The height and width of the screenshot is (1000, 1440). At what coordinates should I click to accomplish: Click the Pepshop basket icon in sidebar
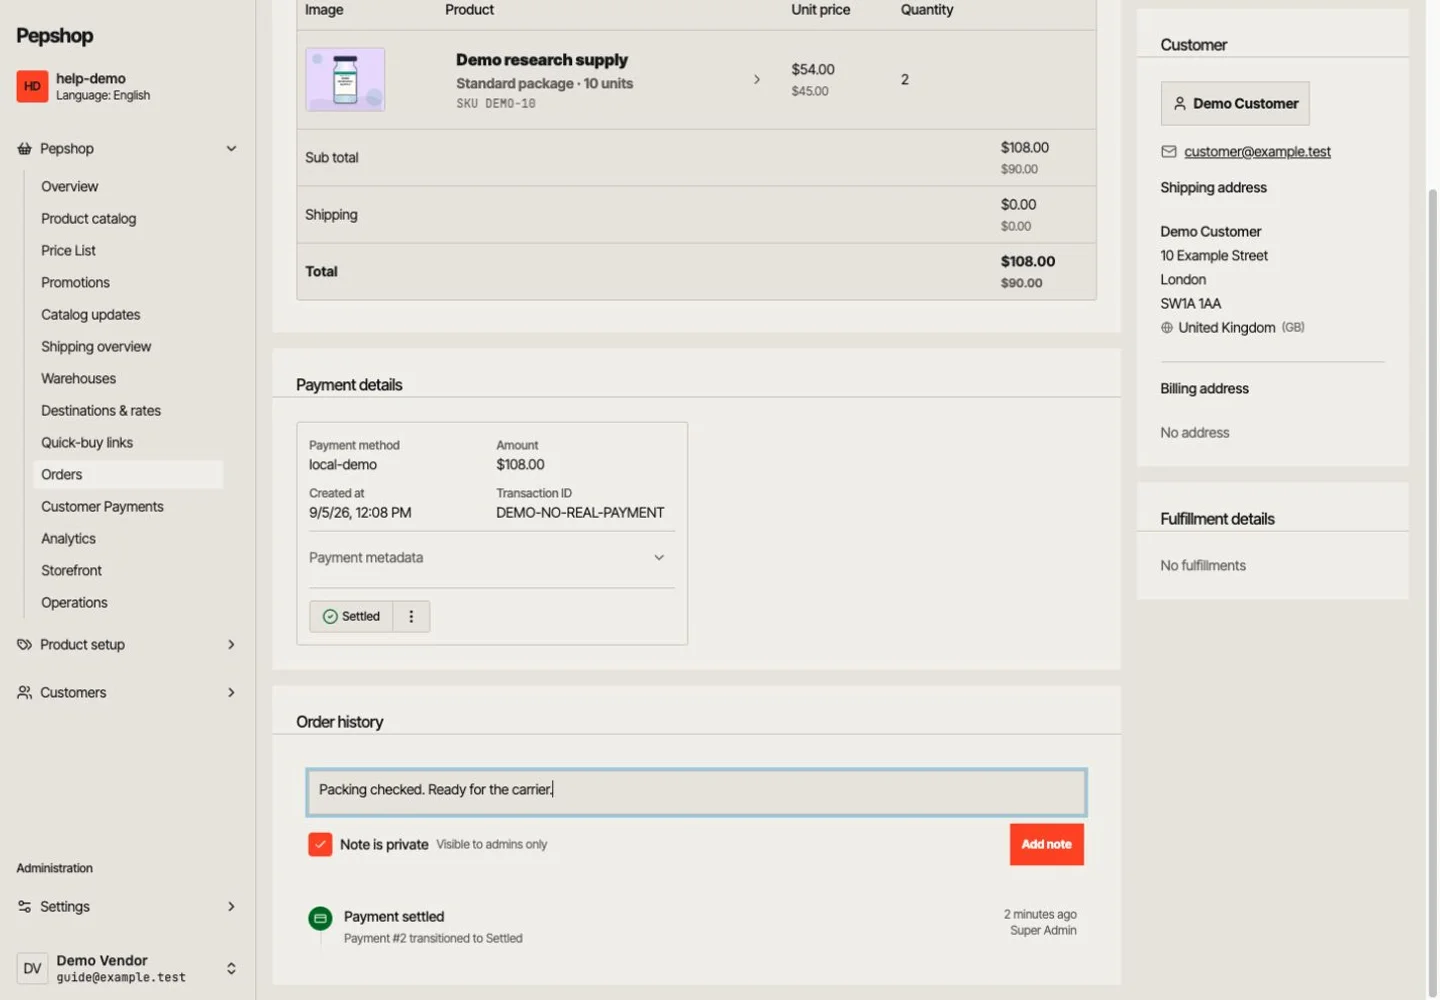(24, 149)
